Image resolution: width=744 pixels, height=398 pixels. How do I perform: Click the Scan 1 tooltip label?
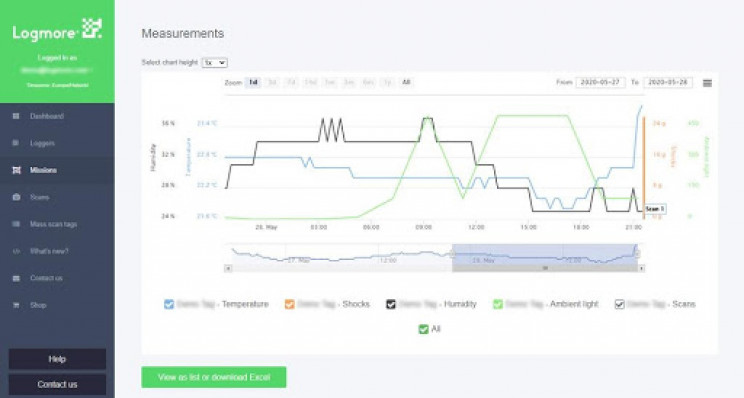click(655, 209)
